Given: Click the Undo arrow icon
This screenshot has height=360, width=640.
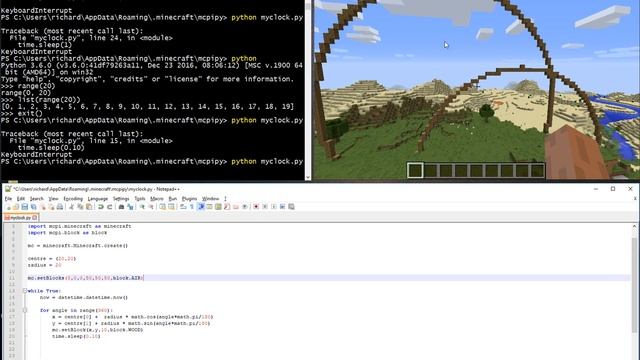Looking at the screenshot, I should pos(100,207).
